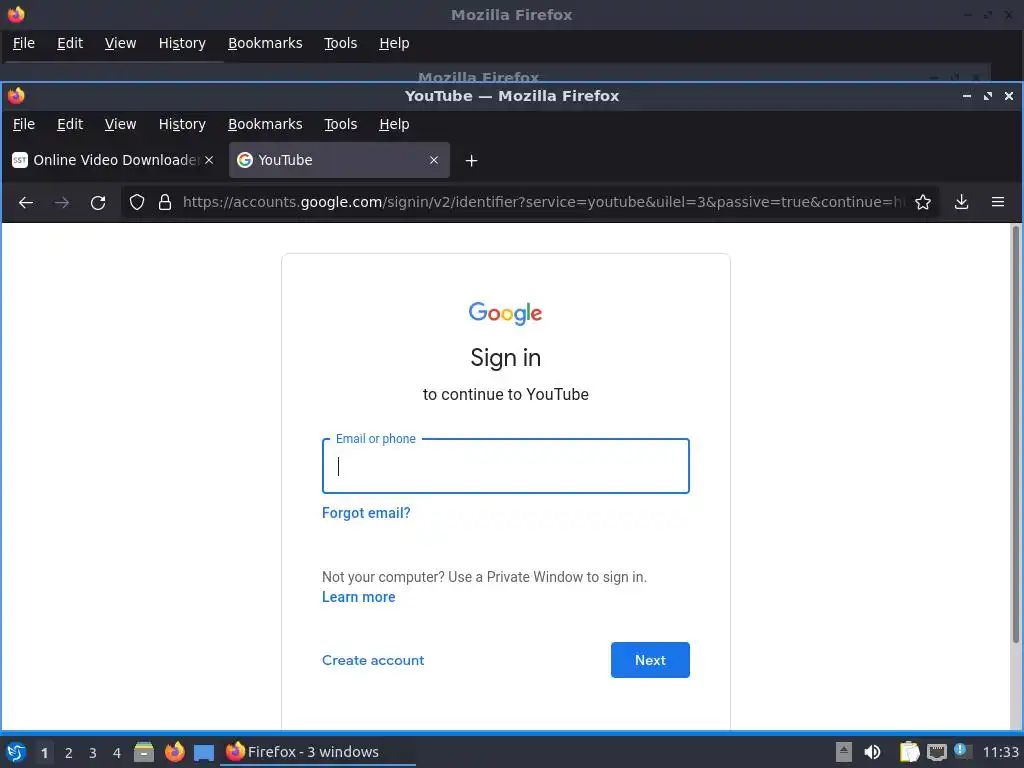Screen dimensions: 1024x768
Task: Open Edit menu in YouTube window
Action: coord(70,124)
